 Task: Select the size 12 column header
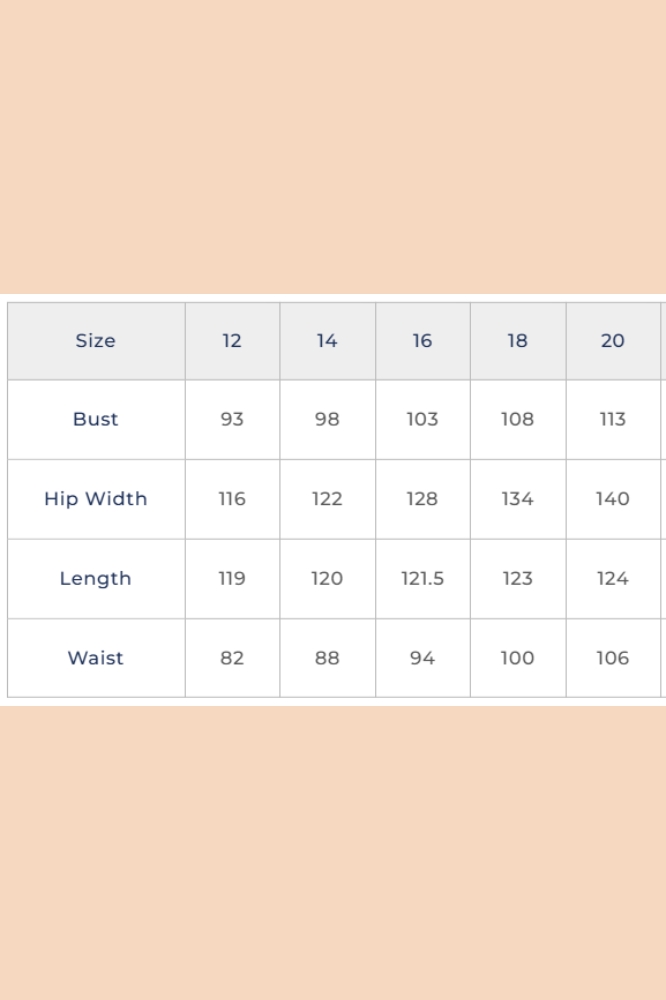[232, 341]
